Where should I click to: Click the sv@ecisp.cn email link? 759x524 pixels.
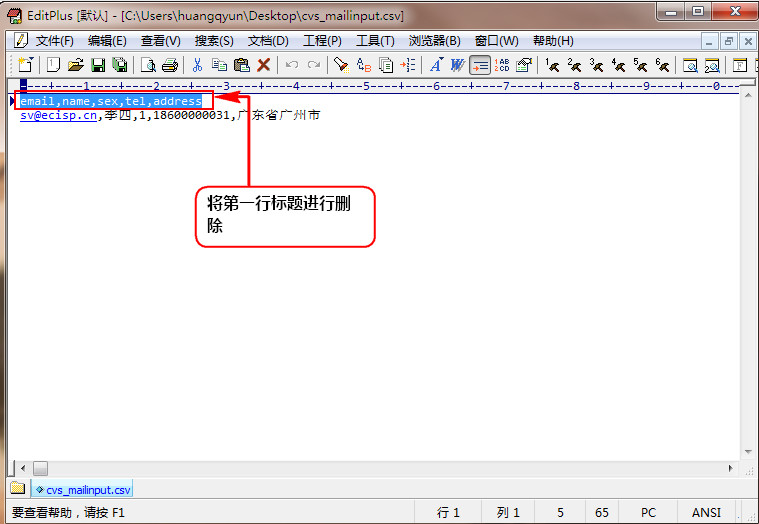(59, 116)
